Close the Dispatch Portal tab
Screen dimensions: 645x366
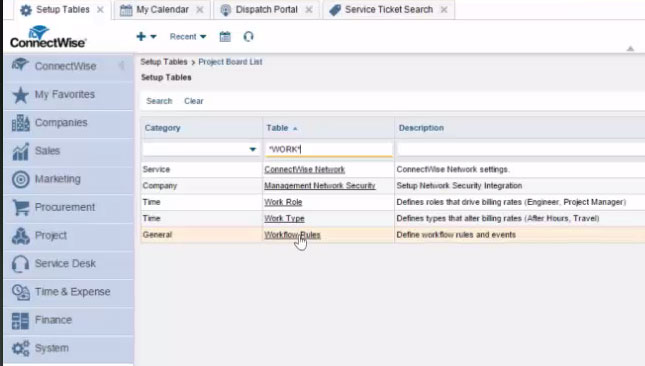tap(309, 9)
